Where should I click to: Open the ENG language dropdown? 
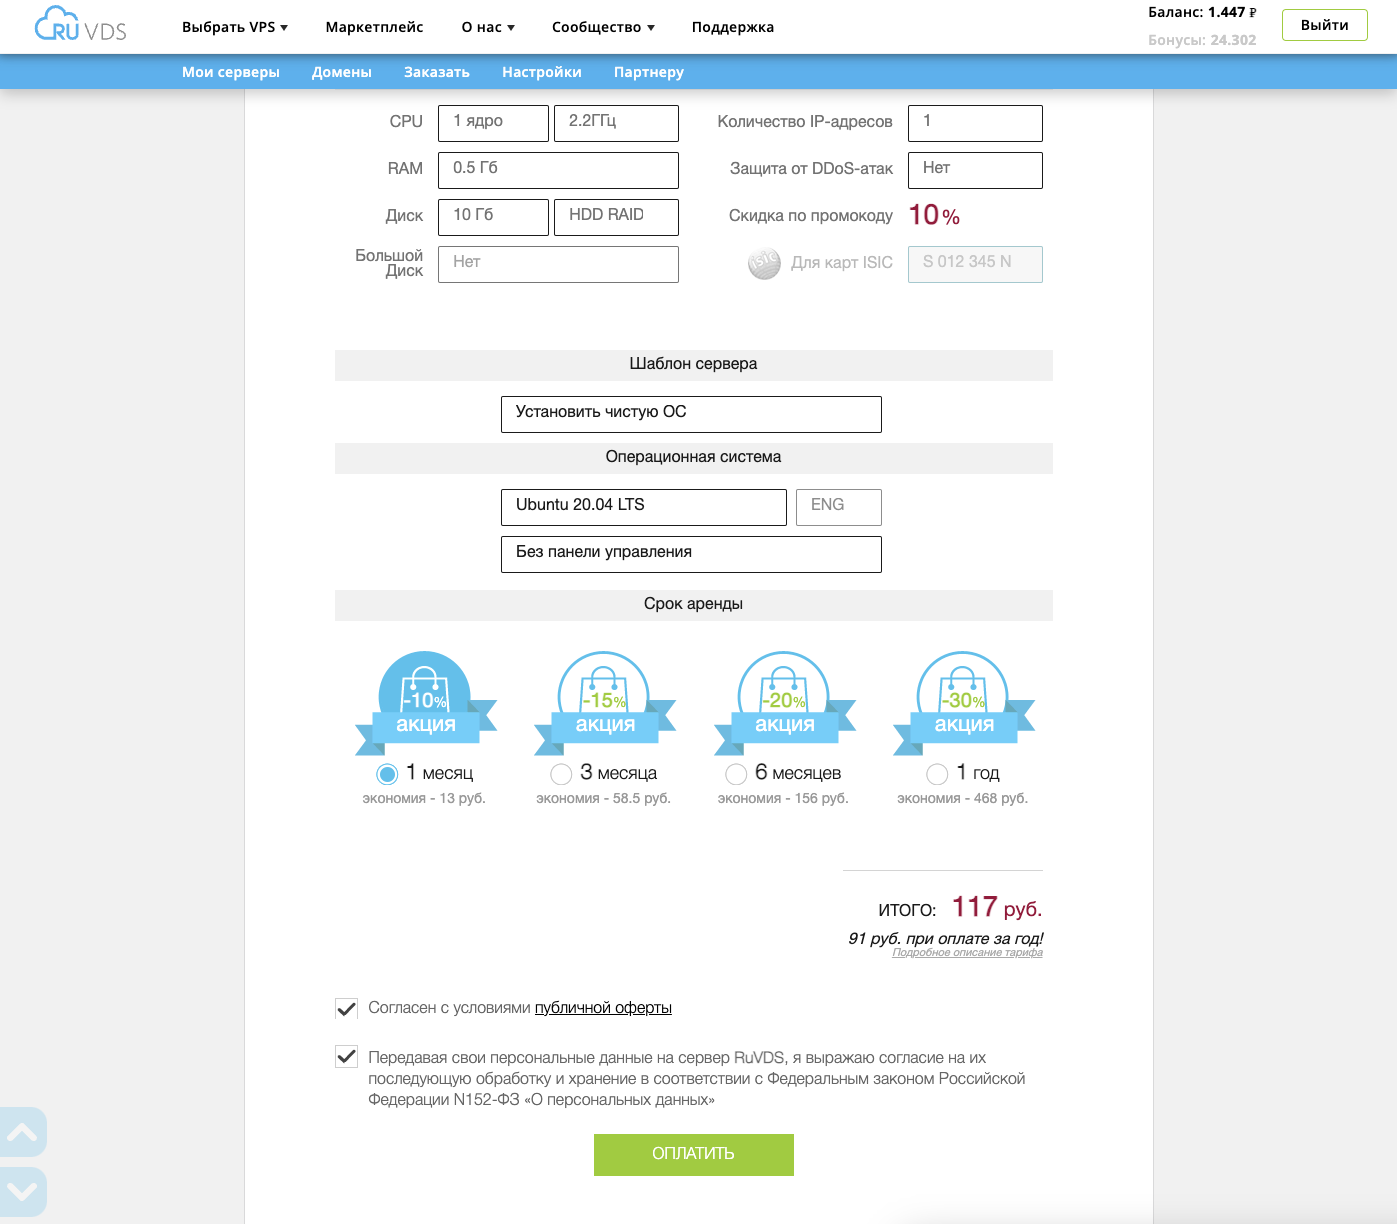click(838, 507)
